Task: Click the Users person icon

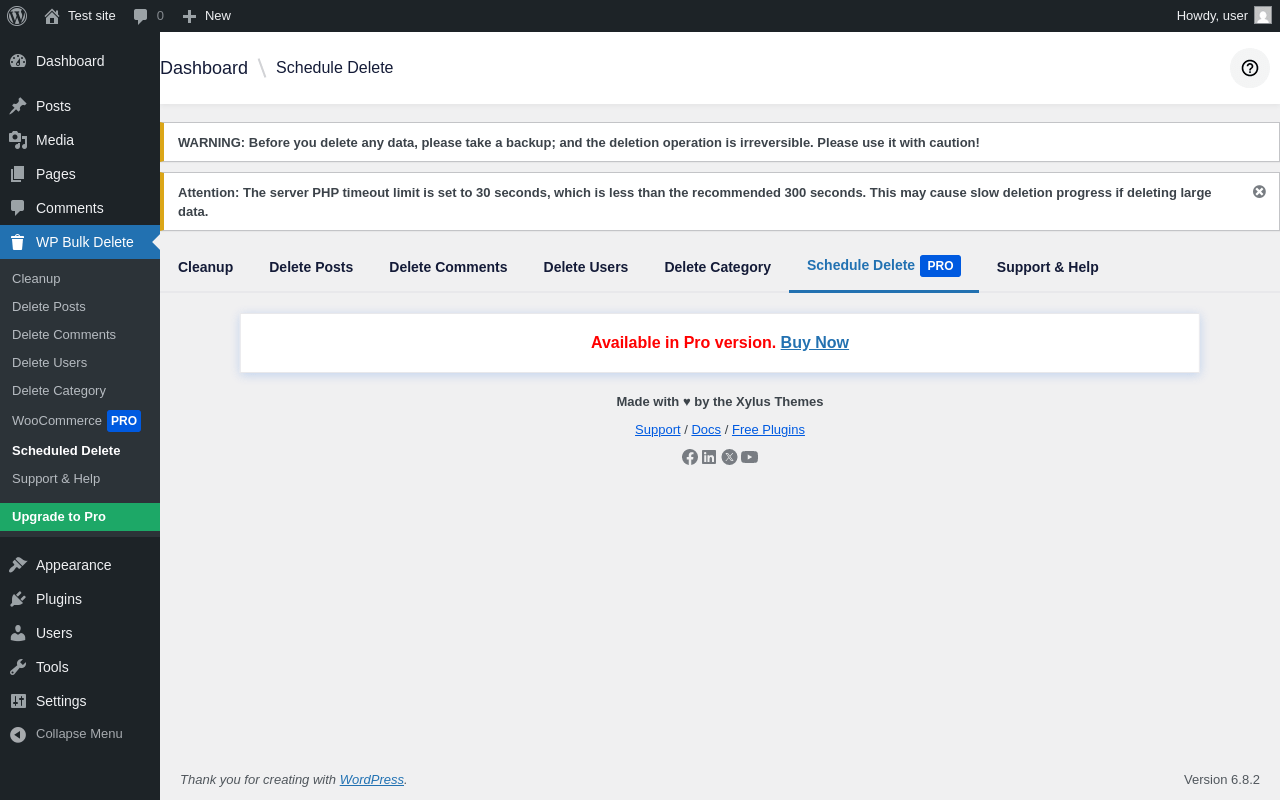Action: click(x=18, y=633)
